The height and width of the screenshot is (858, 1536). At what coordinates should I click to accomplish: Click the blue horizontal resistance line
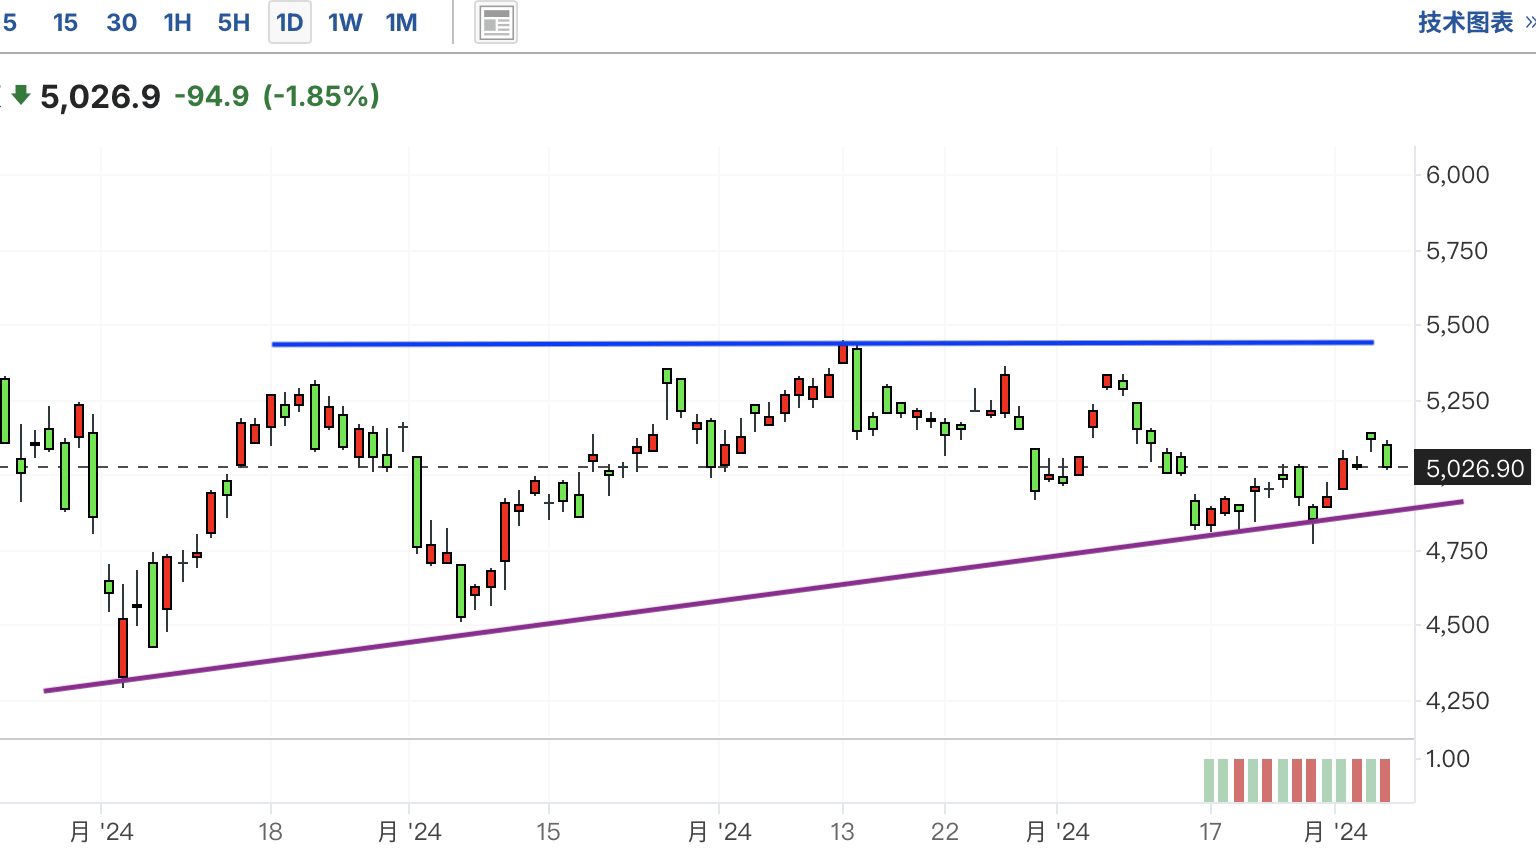[x=822, y=344]
